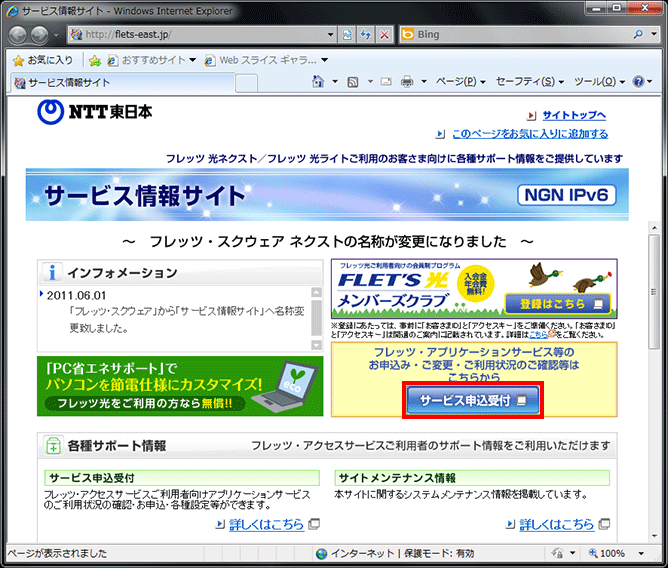Click the Refresh page icon
This screenshot has width=668, height=568.
click(x=366, y=35)
